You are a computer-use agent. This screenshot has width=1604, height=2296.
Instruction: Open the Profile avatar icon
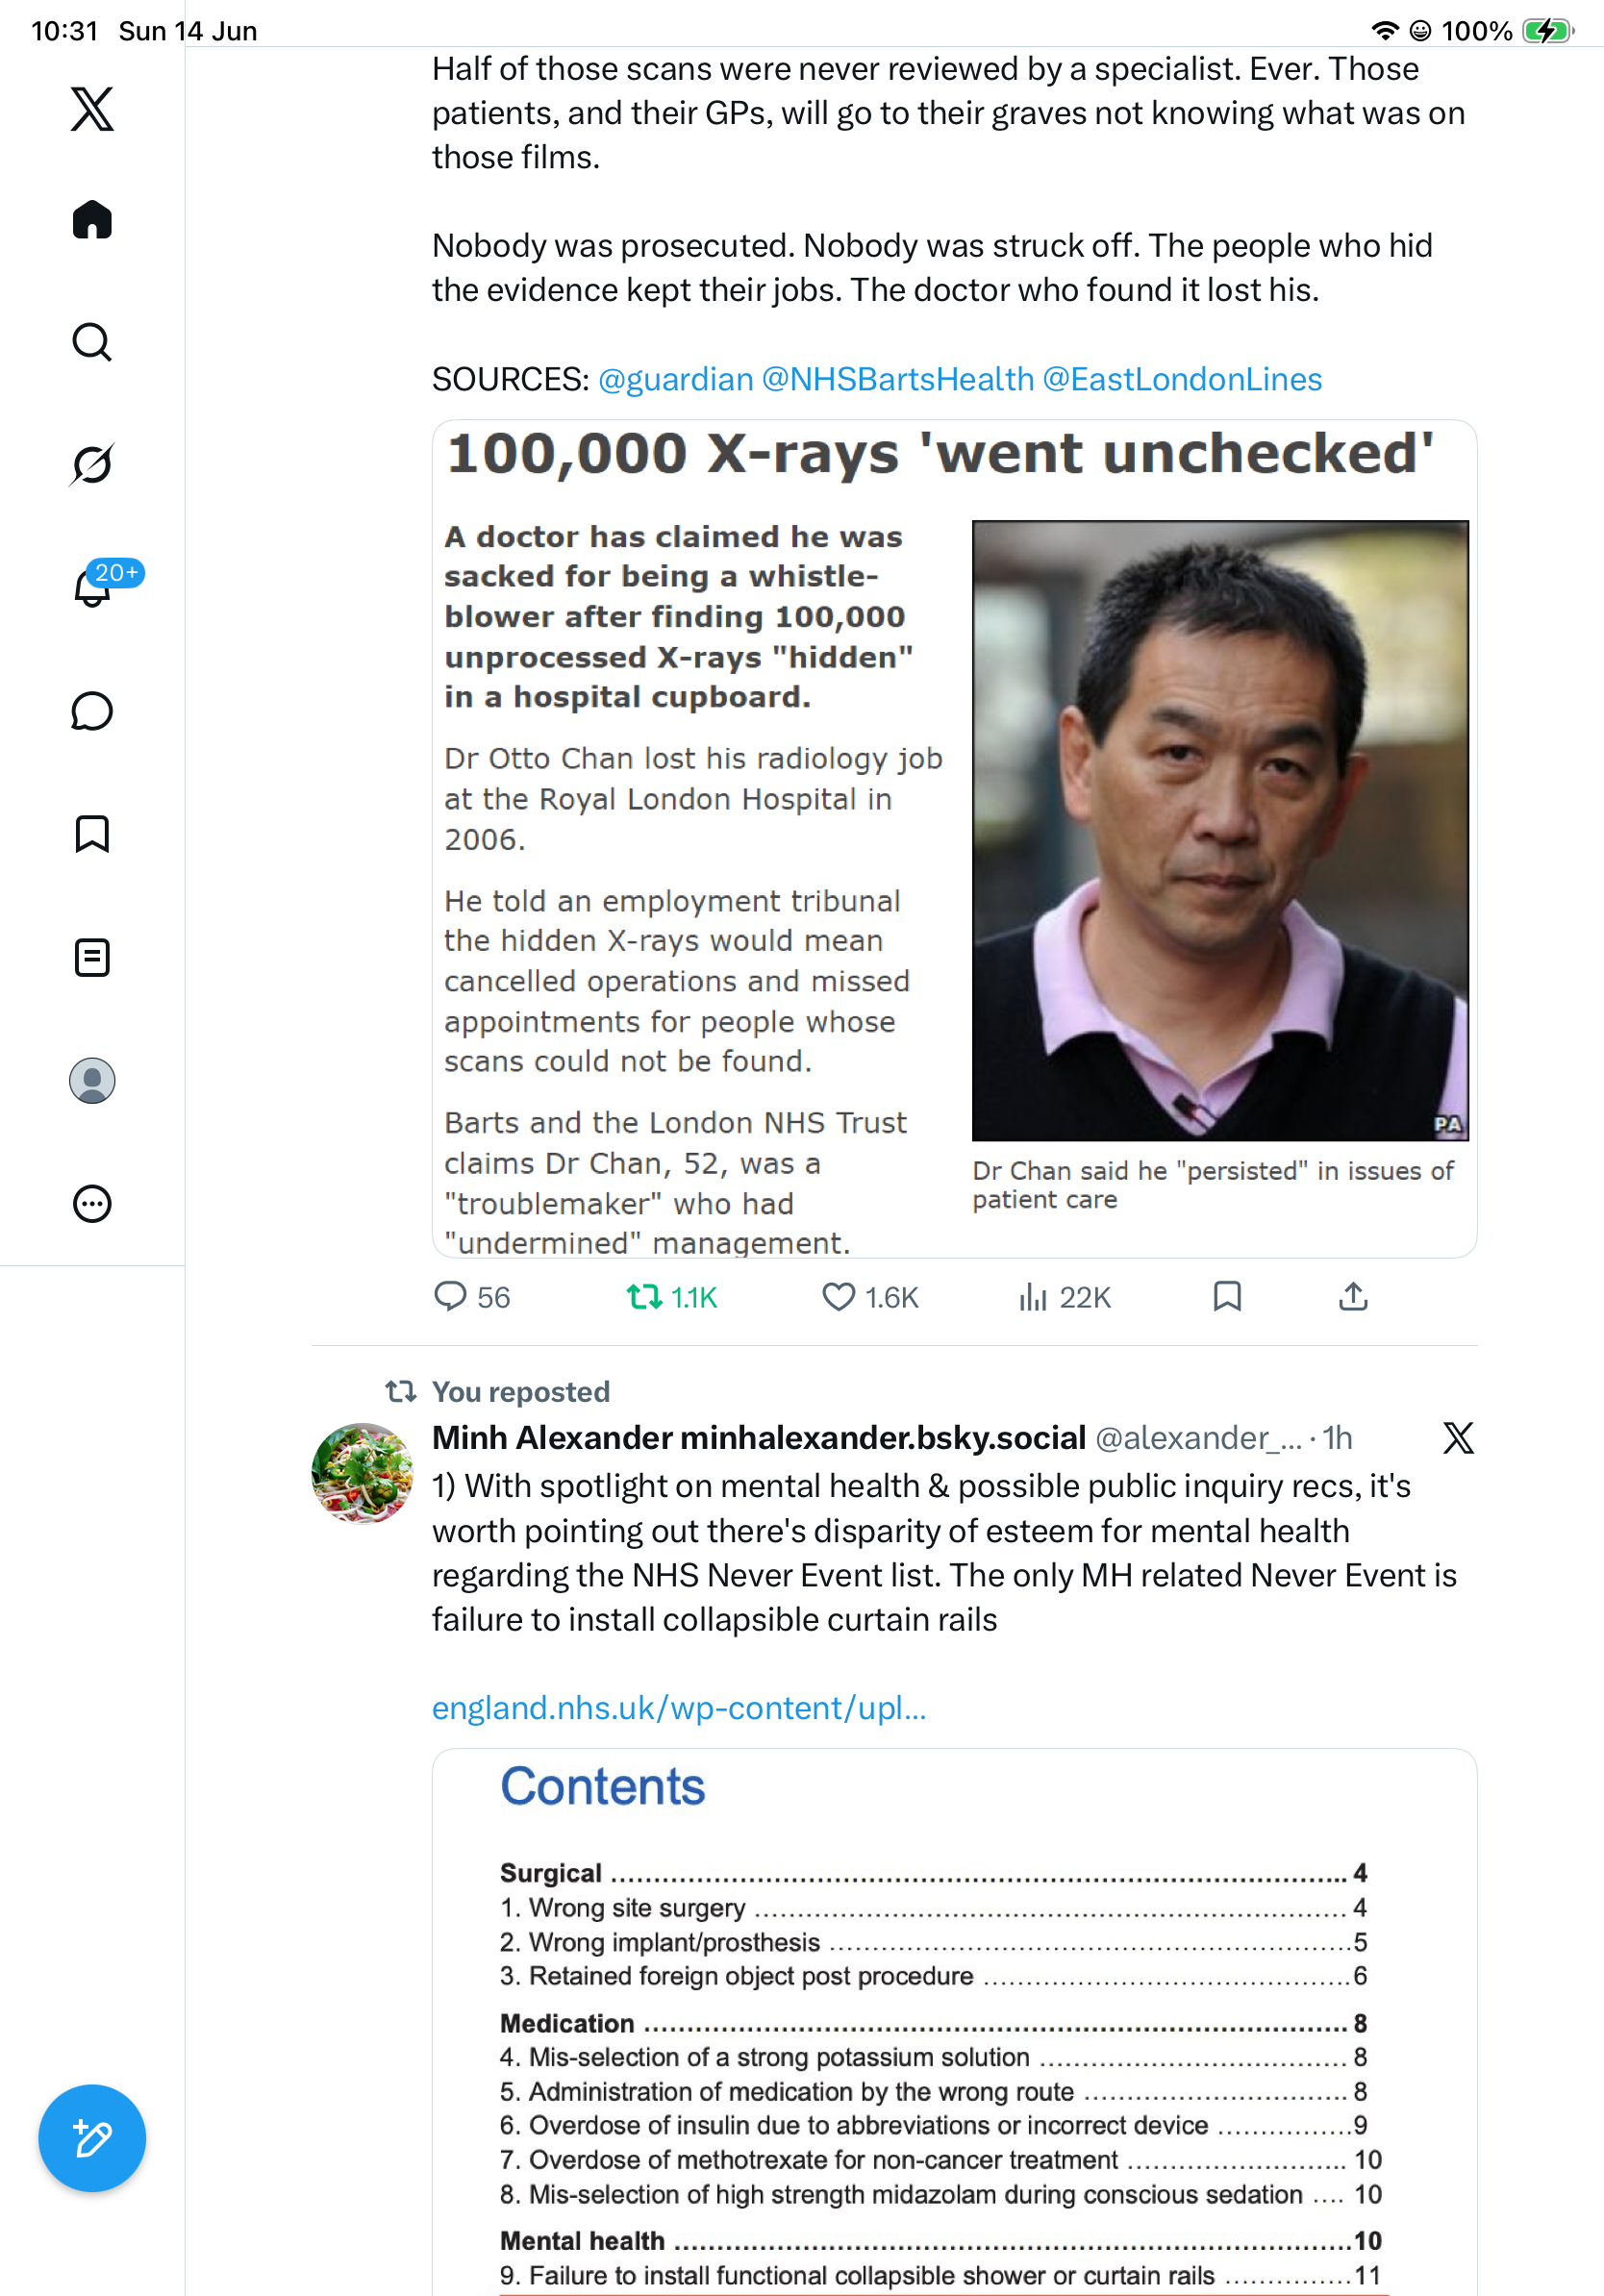(x=92, y=1081)
